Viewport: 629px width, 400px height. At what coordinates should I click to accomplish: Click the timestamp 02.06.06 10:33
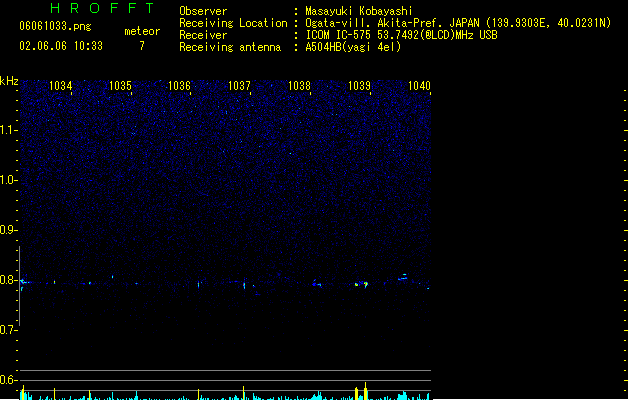coord(61,46)
